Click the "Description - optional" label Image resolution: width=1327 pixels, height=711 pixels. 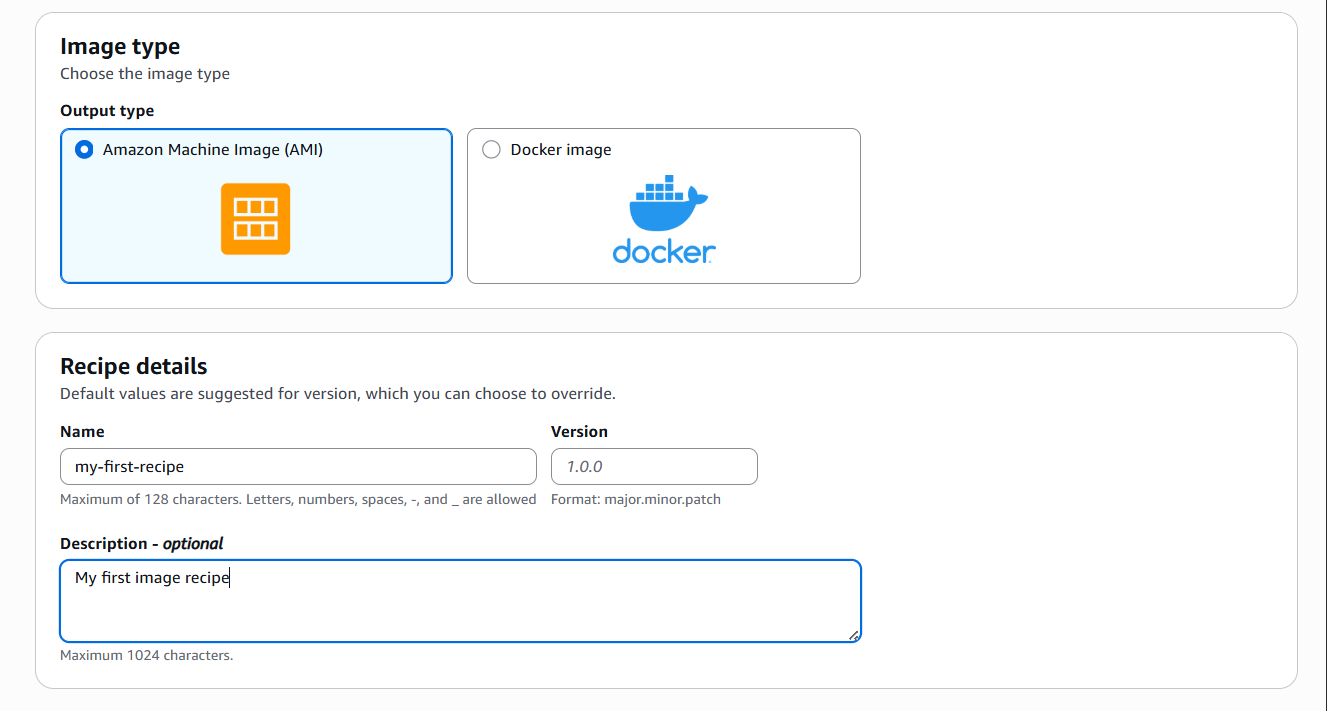point(142,544)
